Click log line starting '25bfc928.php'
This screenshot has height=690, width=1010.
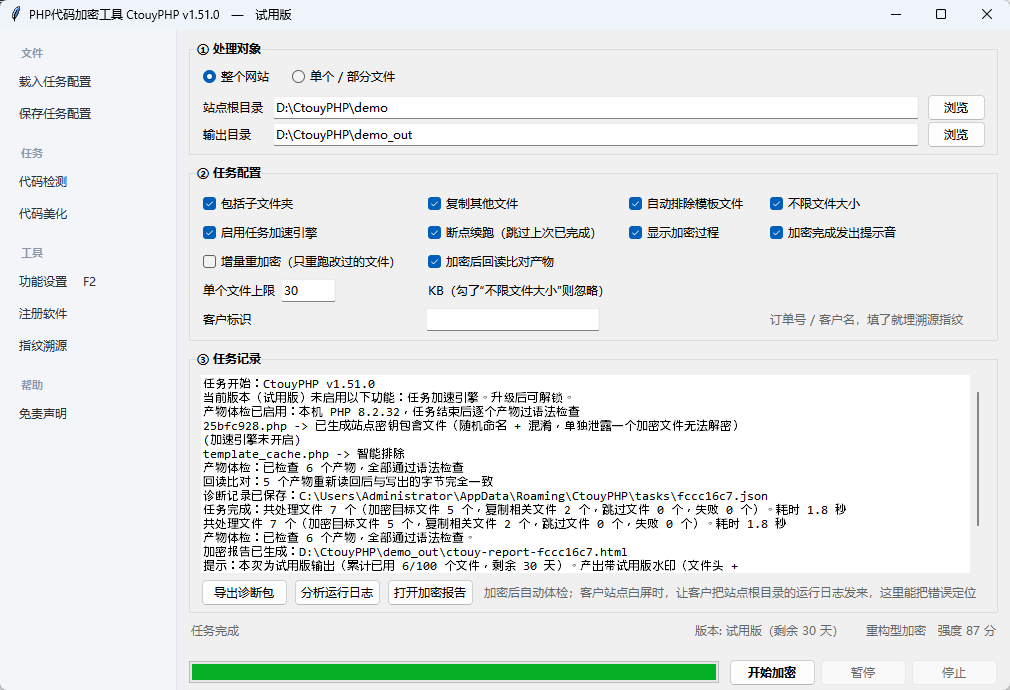coord(472,426)
